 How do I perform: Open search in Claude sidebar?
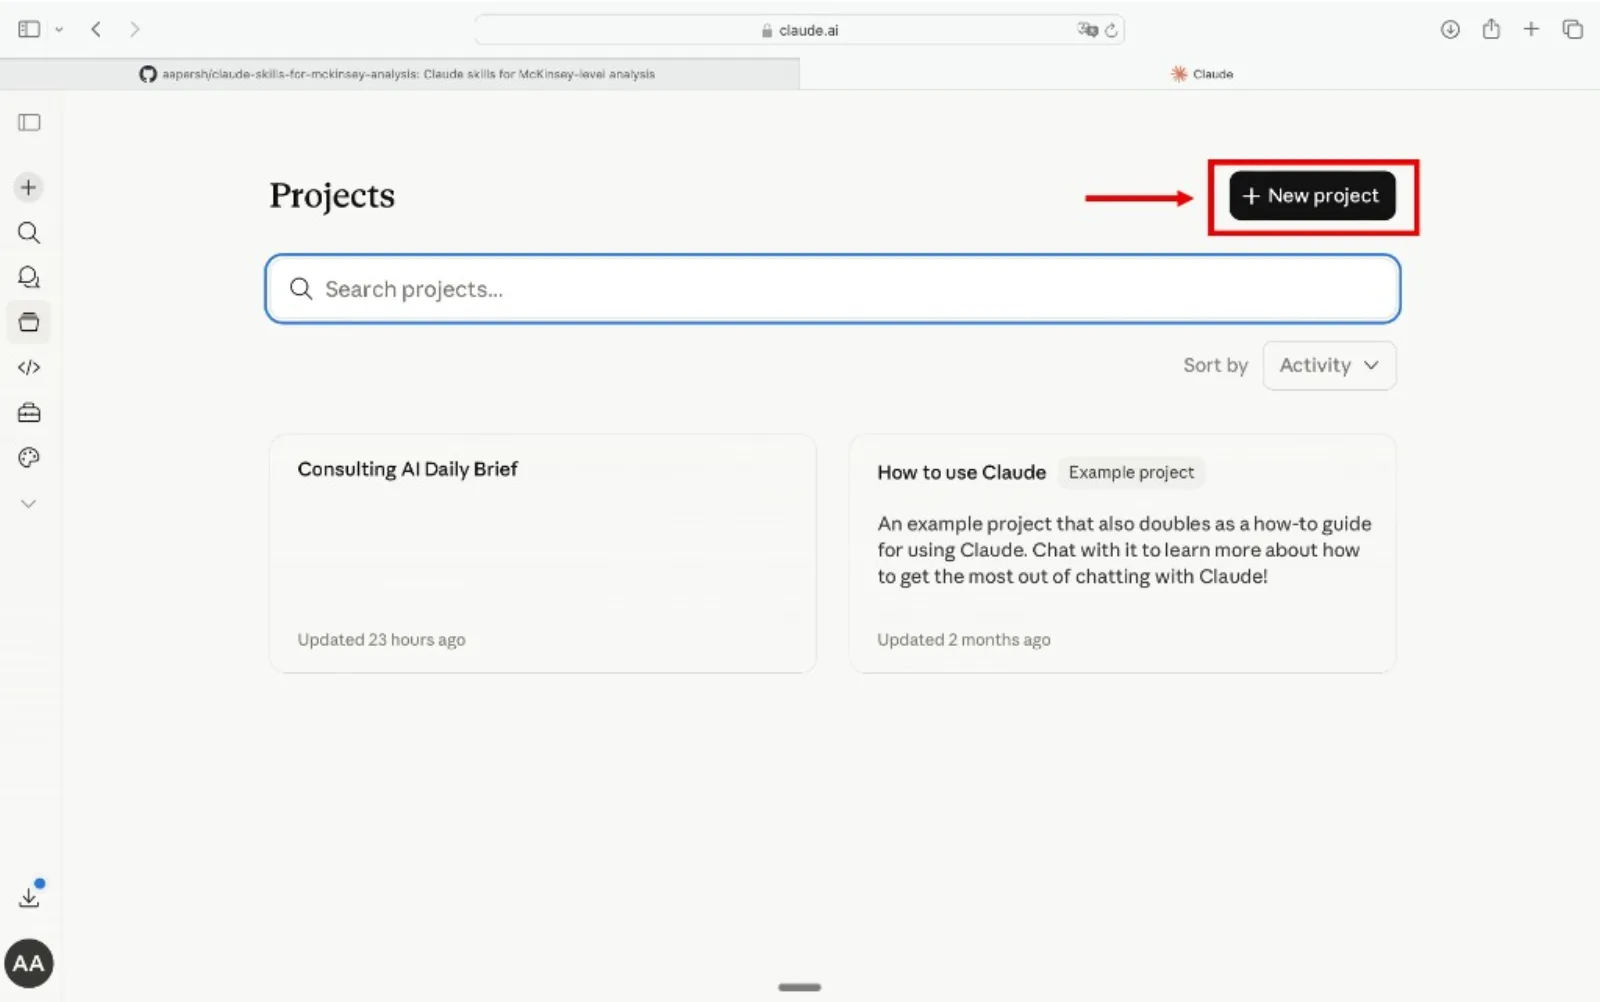29,233
